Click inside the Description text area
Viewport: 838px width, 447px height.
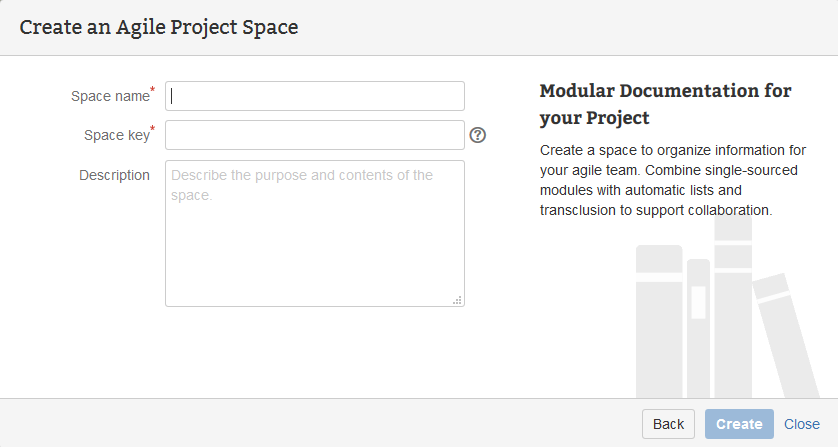coord(315,233)
